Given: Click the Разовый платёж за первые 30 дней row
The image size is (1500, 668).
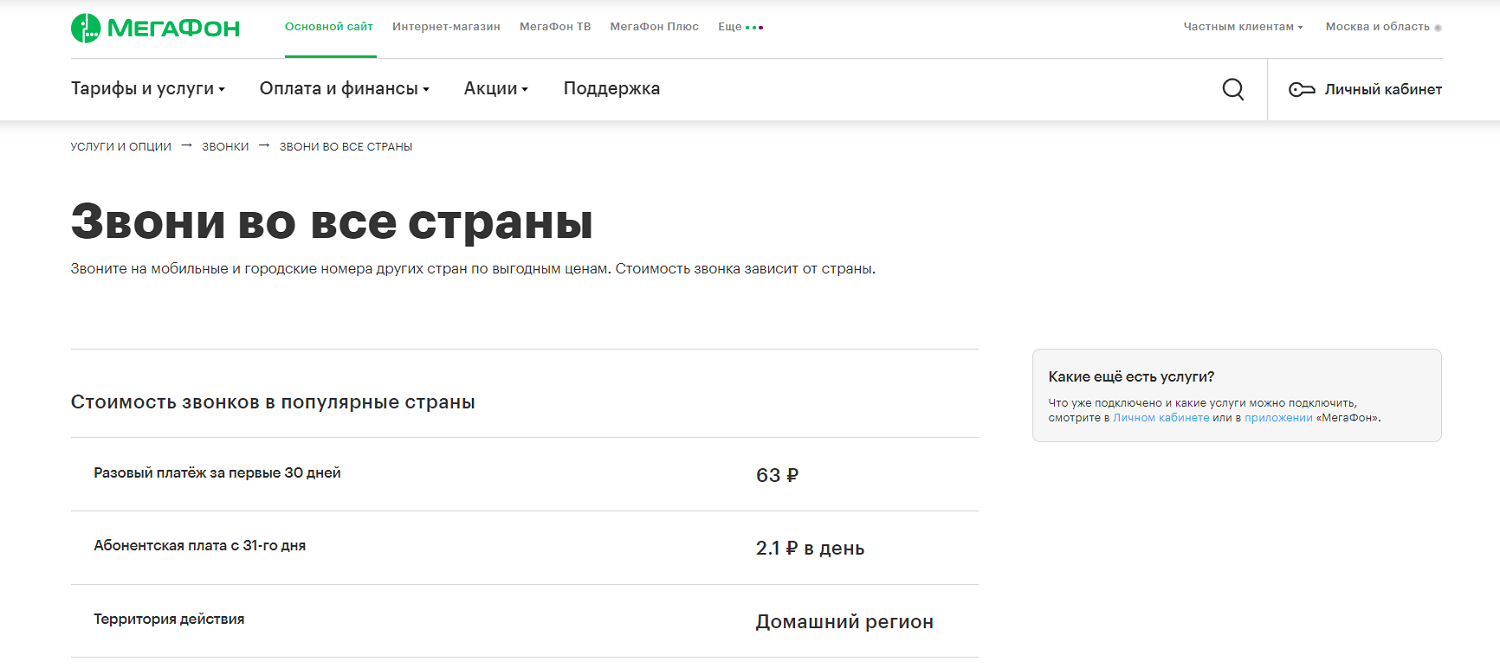Looking at the screenshot, I should pos(524,474).
